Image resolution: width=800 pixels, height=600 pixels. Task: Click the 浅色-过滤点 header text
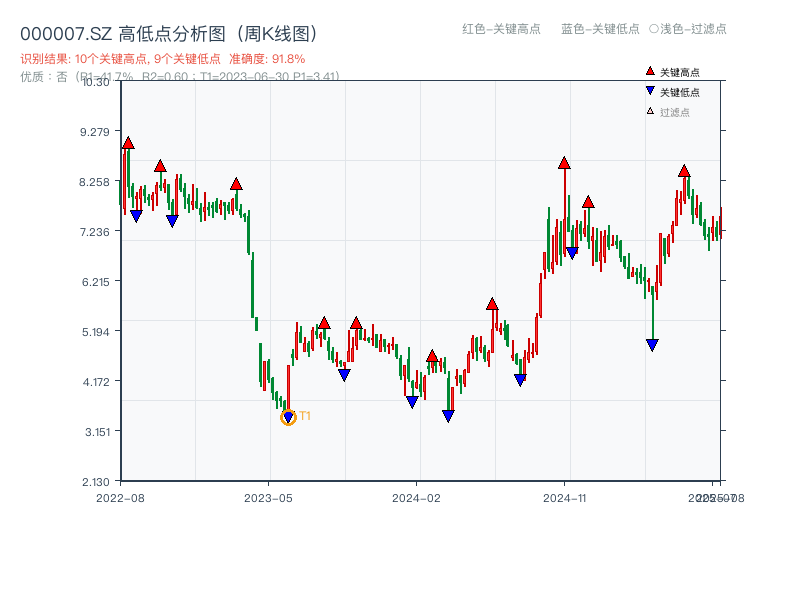click(693, 29)
